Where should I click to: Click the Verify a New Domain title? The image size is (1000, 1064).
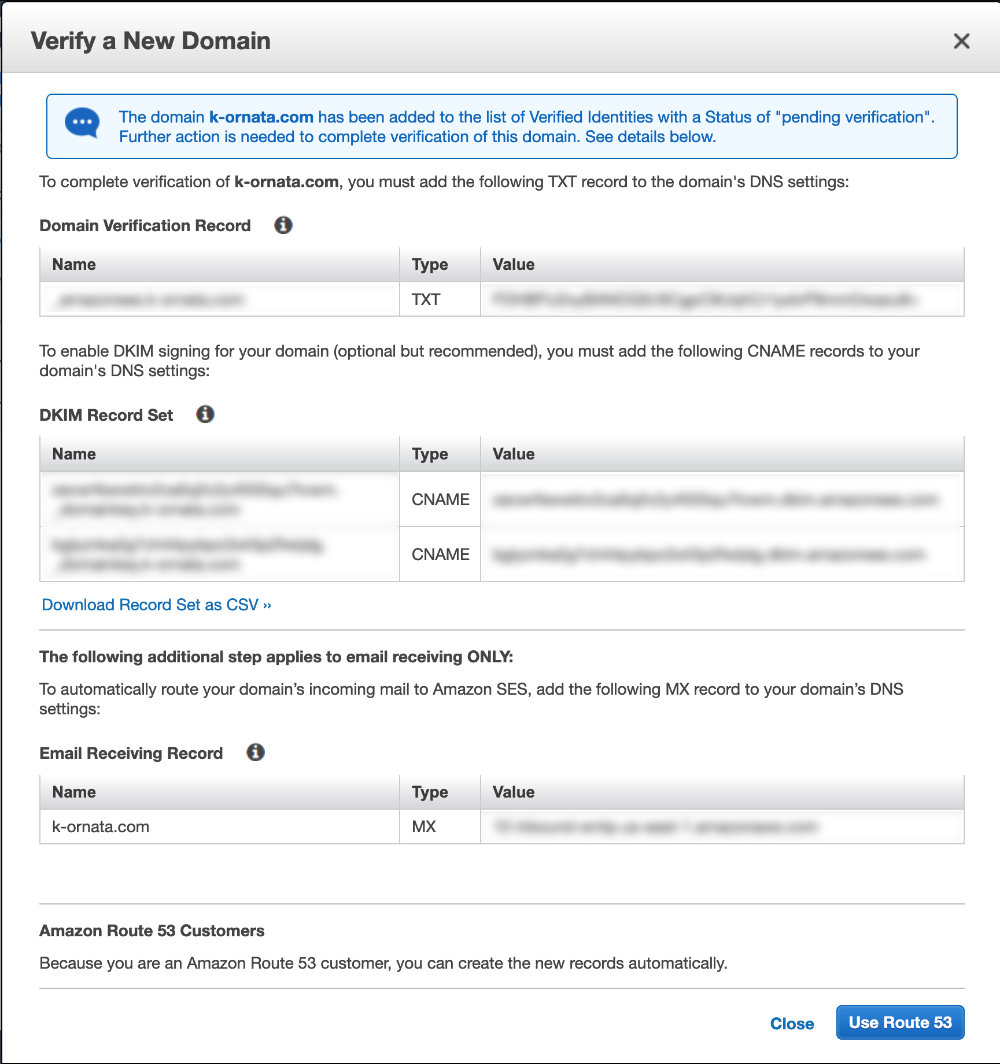coord(151,41)
